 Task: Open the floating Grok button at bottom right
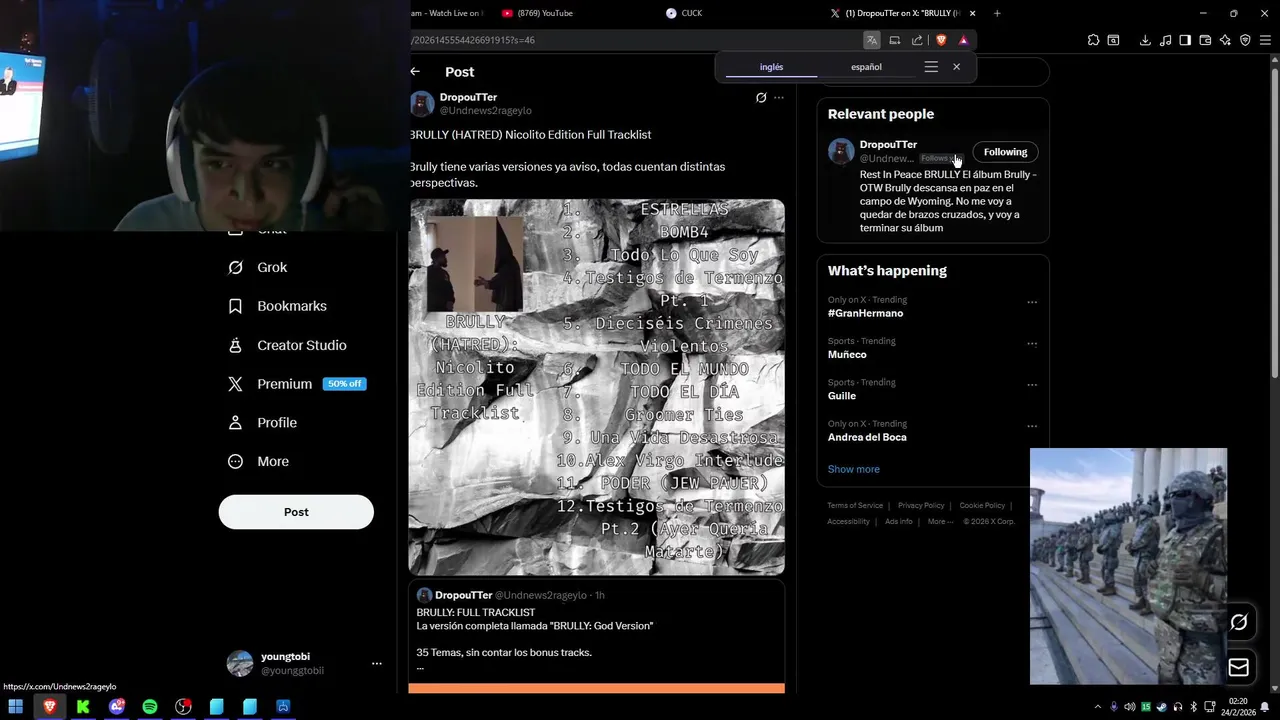coord(1239,622)
